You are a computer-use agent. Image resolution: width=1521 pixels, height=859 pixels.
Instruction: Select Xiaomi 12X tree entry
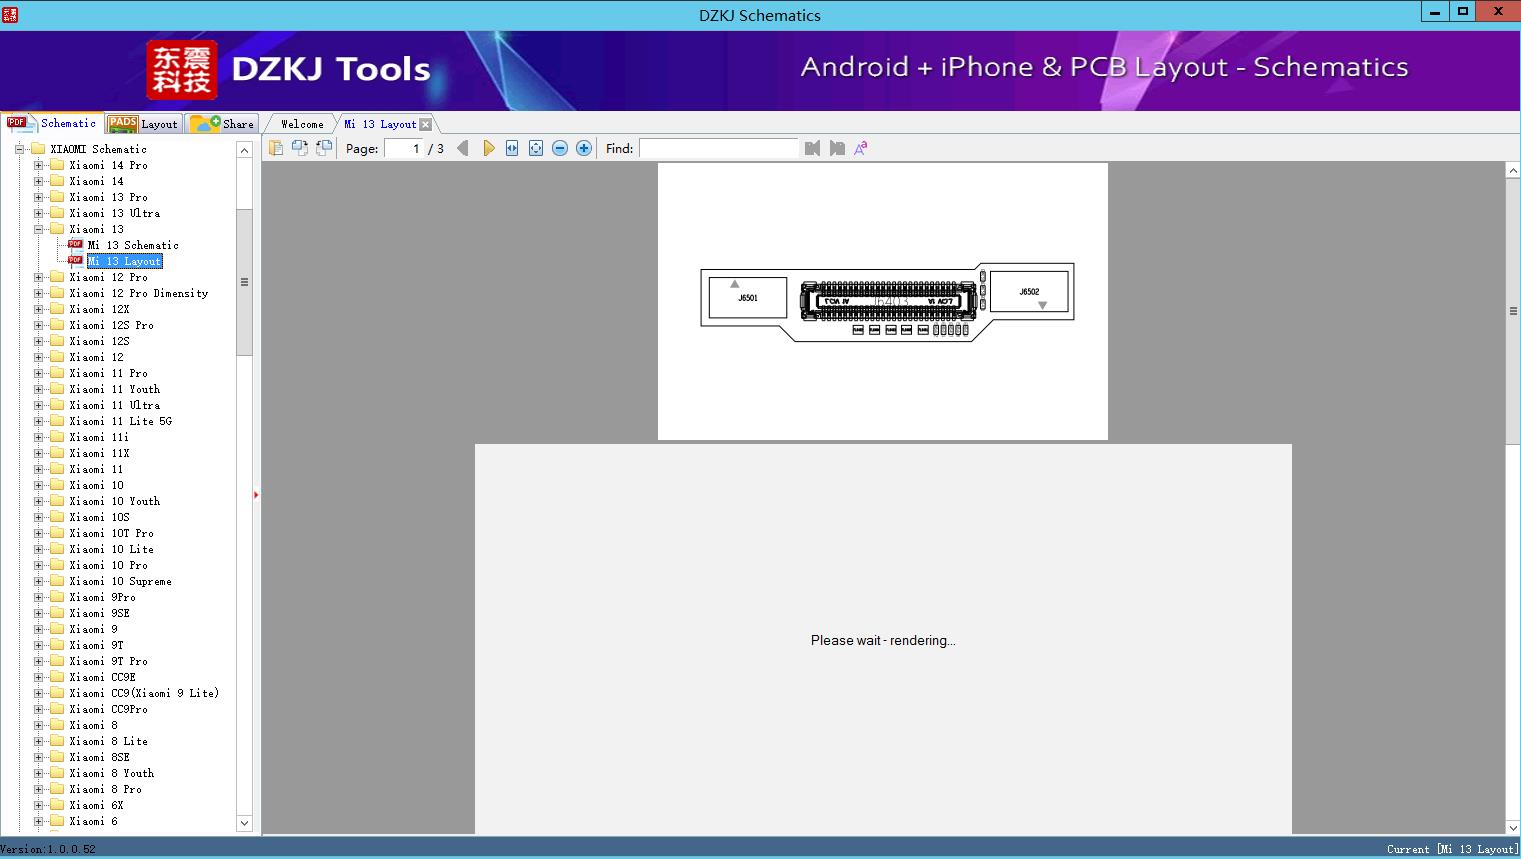[x=100, y=309]
